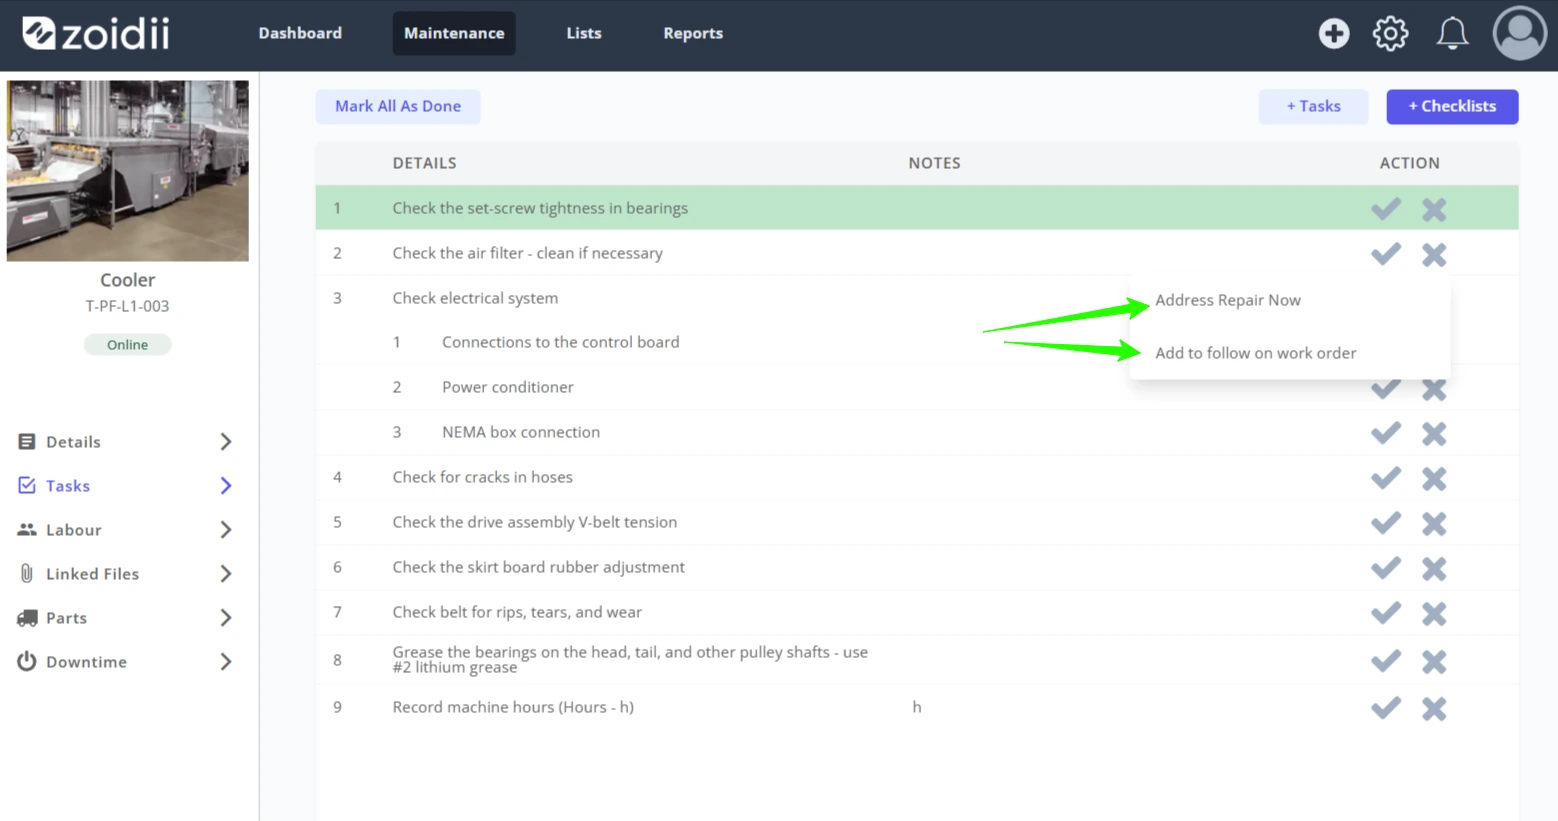Mark 'Power conditioner' subtask as done
Viewport: 1558px width, 821px height.
[x=1385, y=389]
